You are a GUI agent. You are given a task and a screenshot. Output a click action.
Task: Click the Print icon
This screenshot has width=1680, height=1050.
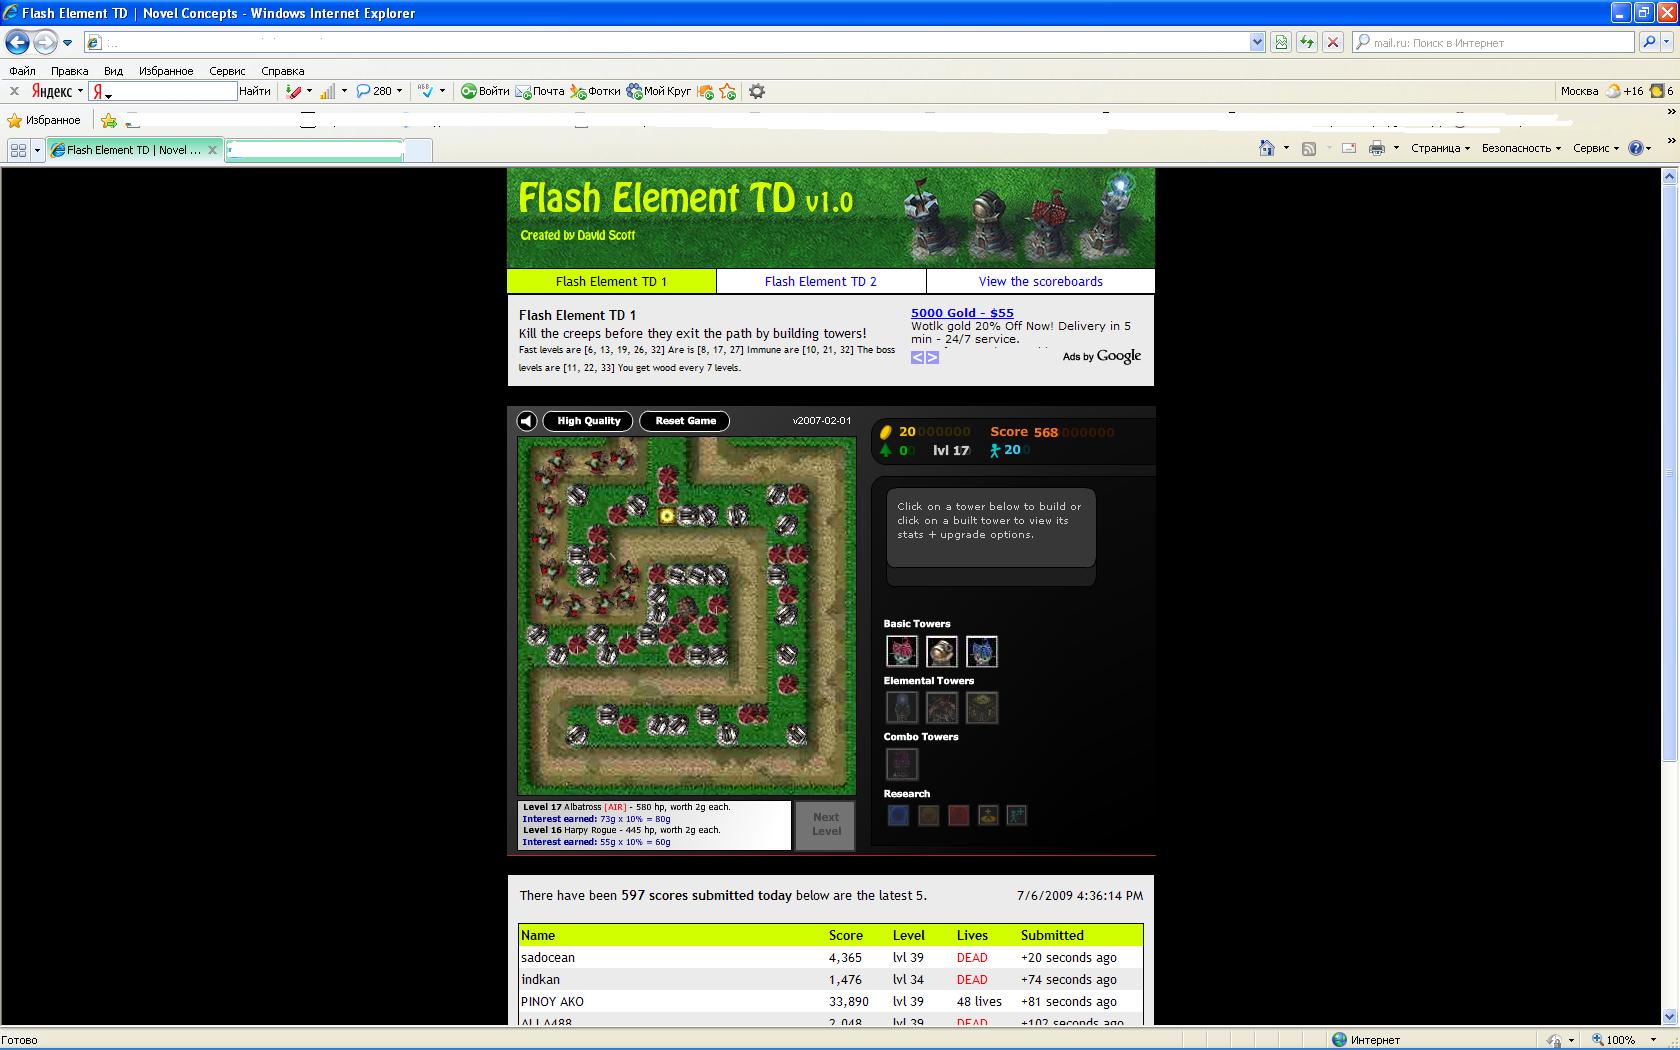click(x=1377, y=148)
